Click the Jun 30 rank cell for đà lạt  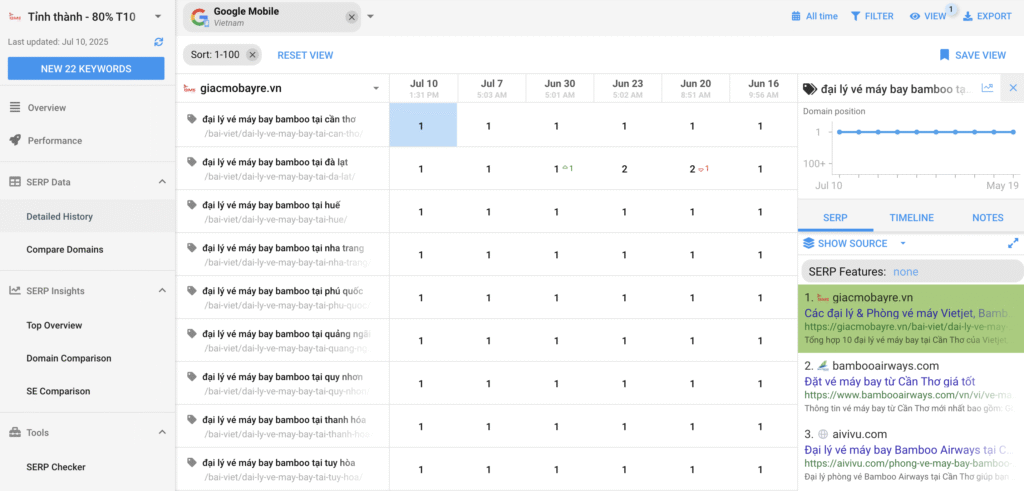coord(560,168)
